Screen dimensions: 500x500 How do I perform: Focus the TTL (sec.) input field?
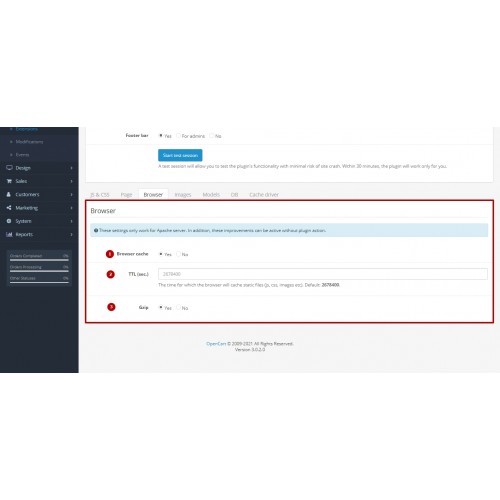[323, 274]
